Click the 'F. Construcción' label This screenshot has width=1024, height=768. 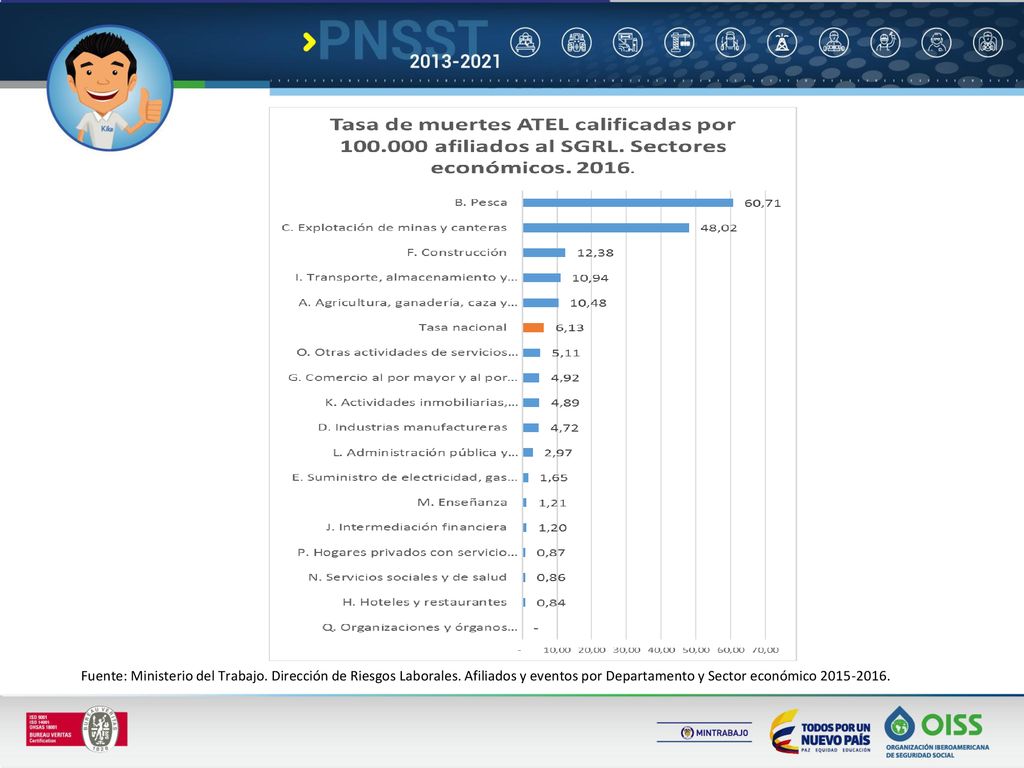456,252
